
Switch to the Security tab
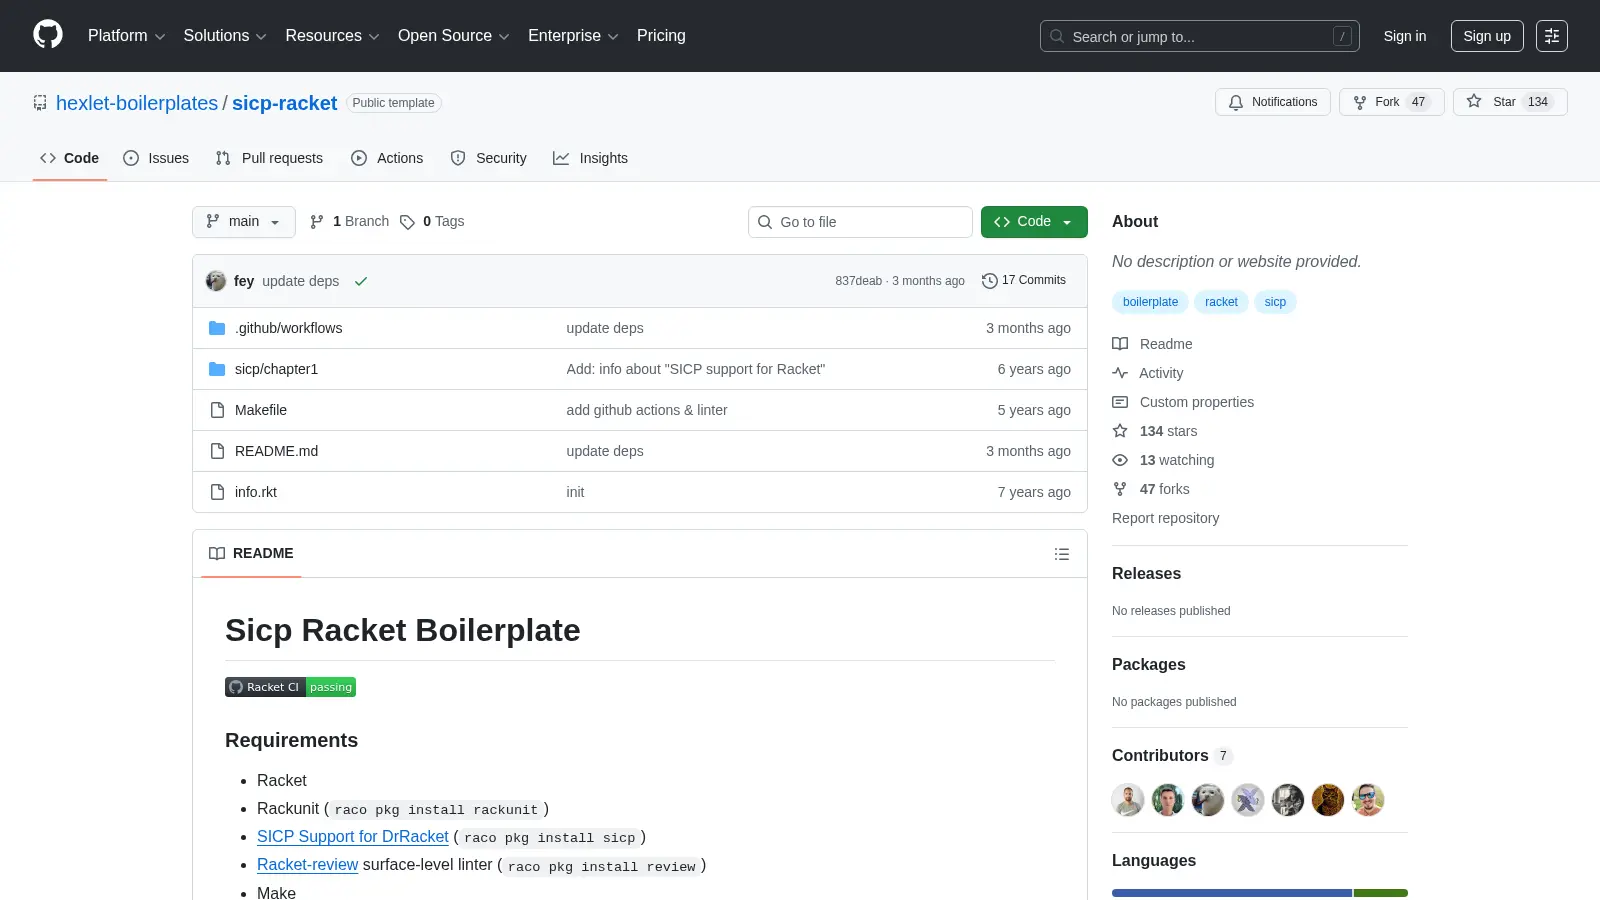(x=488, y=158)
